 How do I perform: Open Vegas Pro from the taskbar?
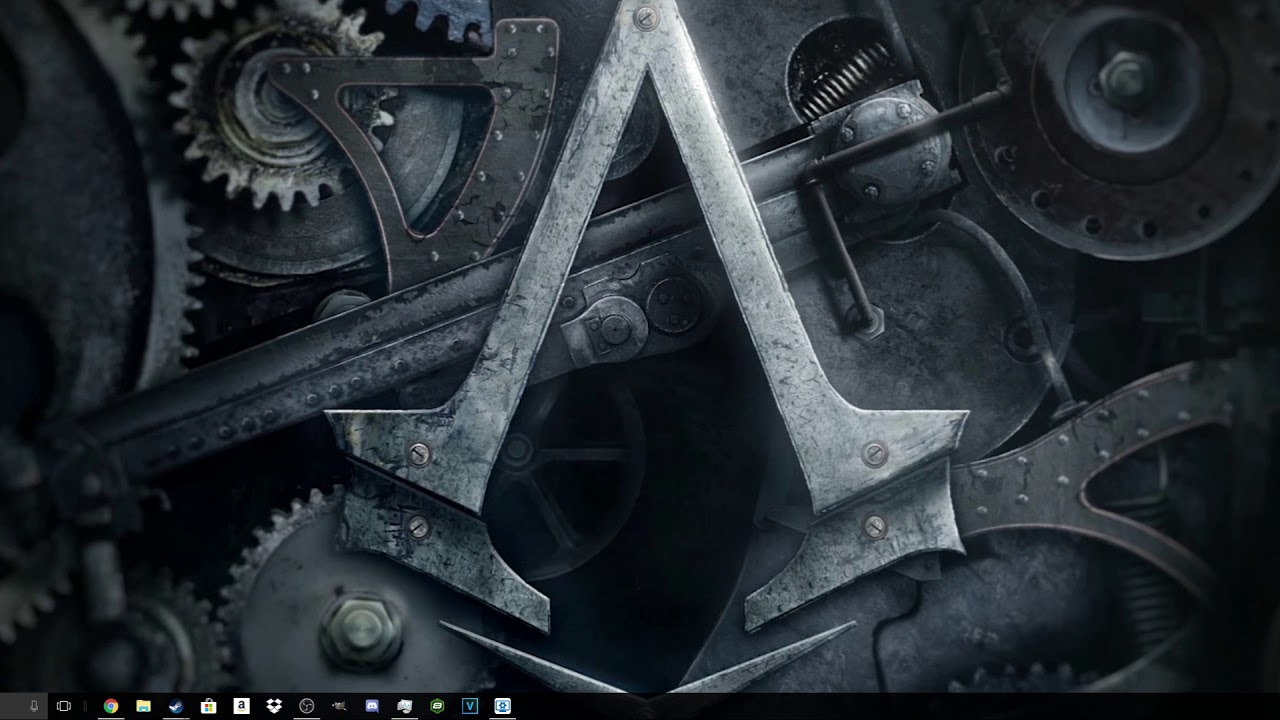(470, 706)
